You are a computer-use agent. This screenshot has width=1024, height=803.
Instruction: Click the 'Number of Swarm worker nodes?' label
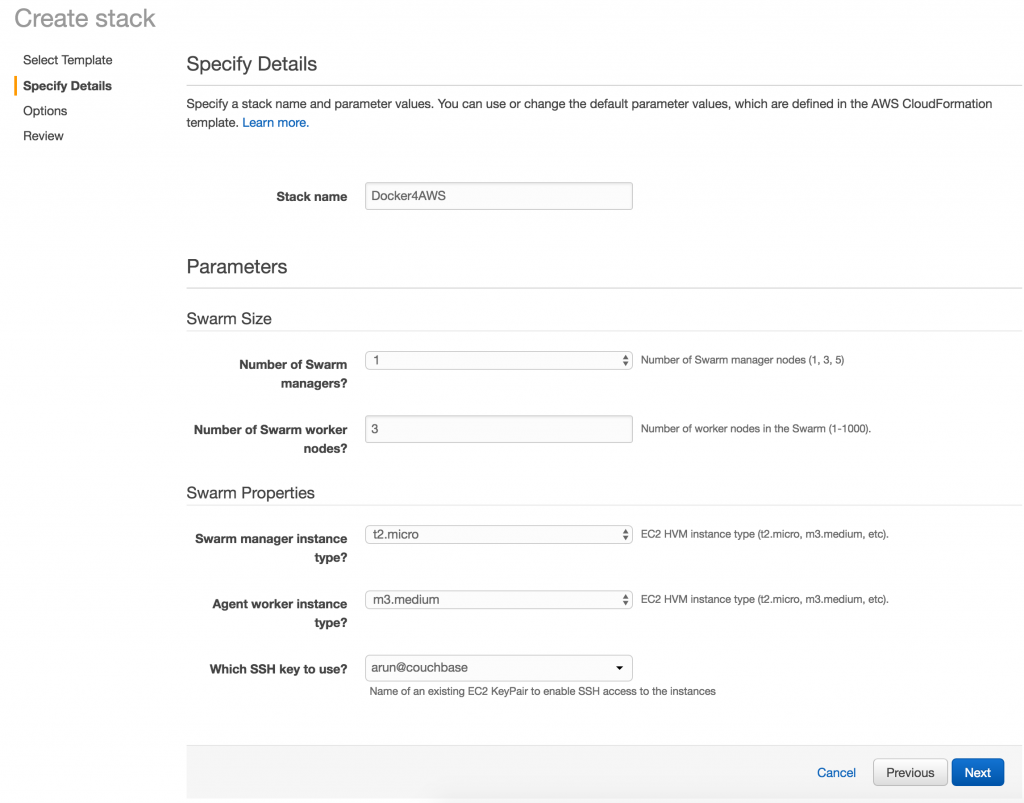(270, 439)
